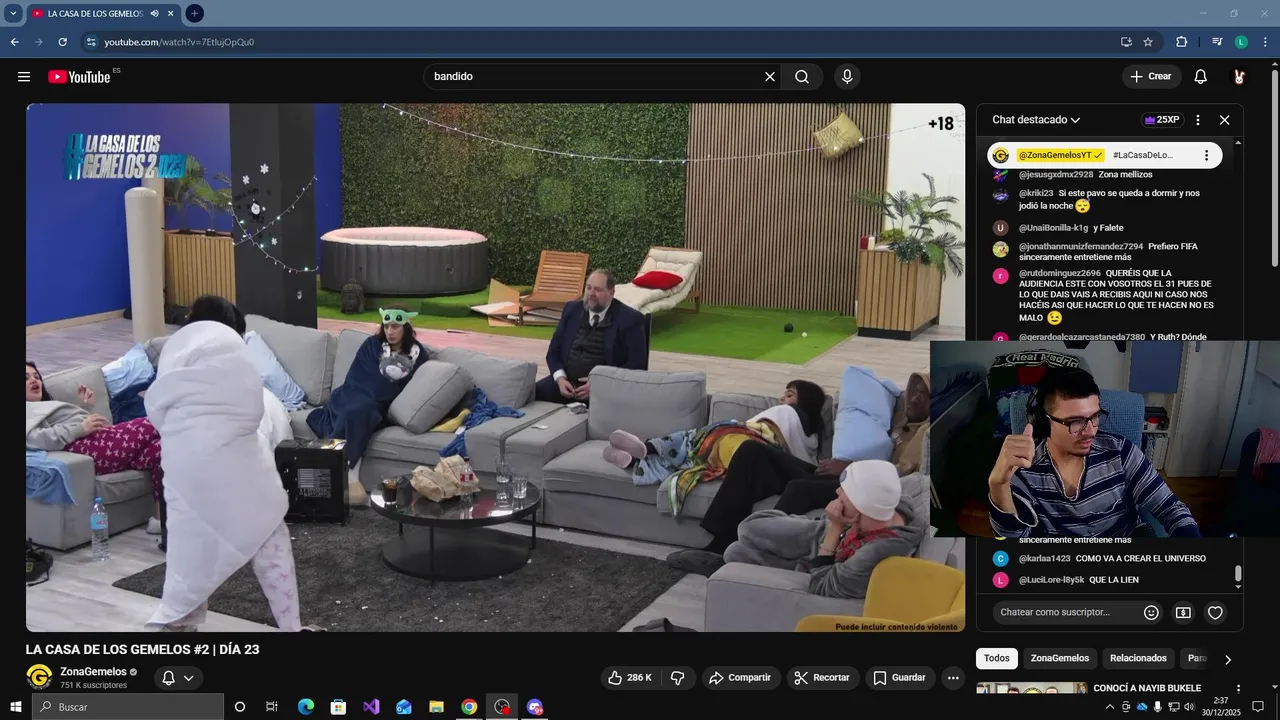Image resolution: width=1280 pixels, height=720 pixels.
Task: Open Super Chat dollar icon
Action: pyautogui.click(x=1183, y=613)
